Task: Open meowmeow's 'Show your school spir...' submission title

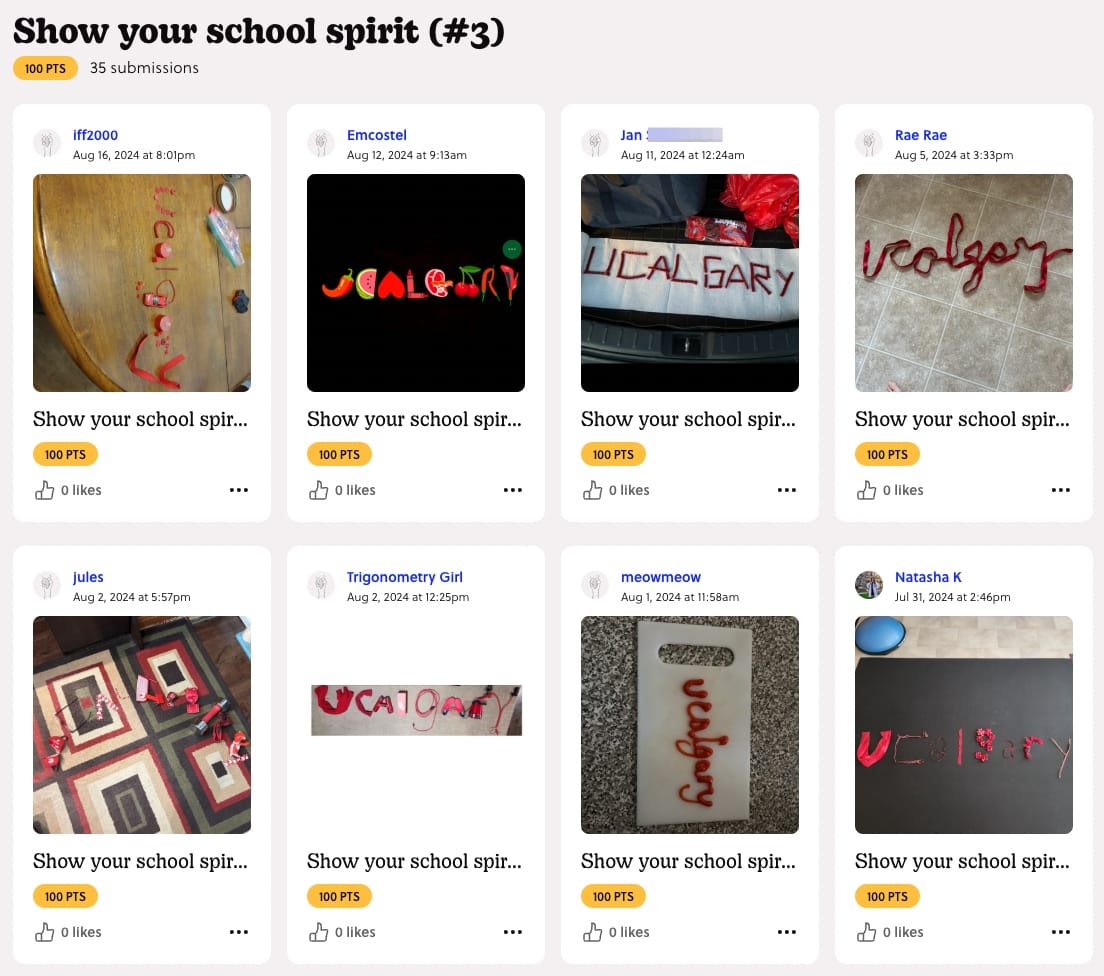Action: [x=688, y=861]
